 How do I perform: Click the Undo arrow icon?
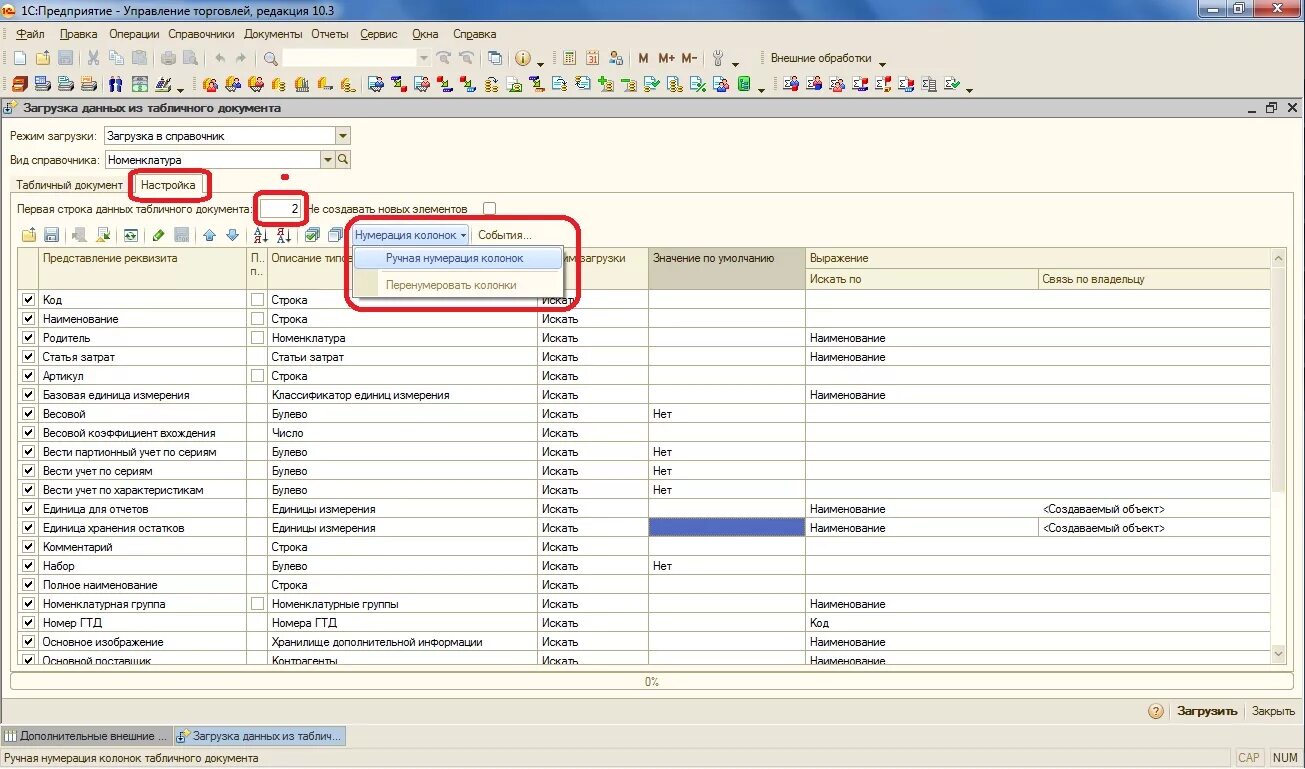point(220,59)
